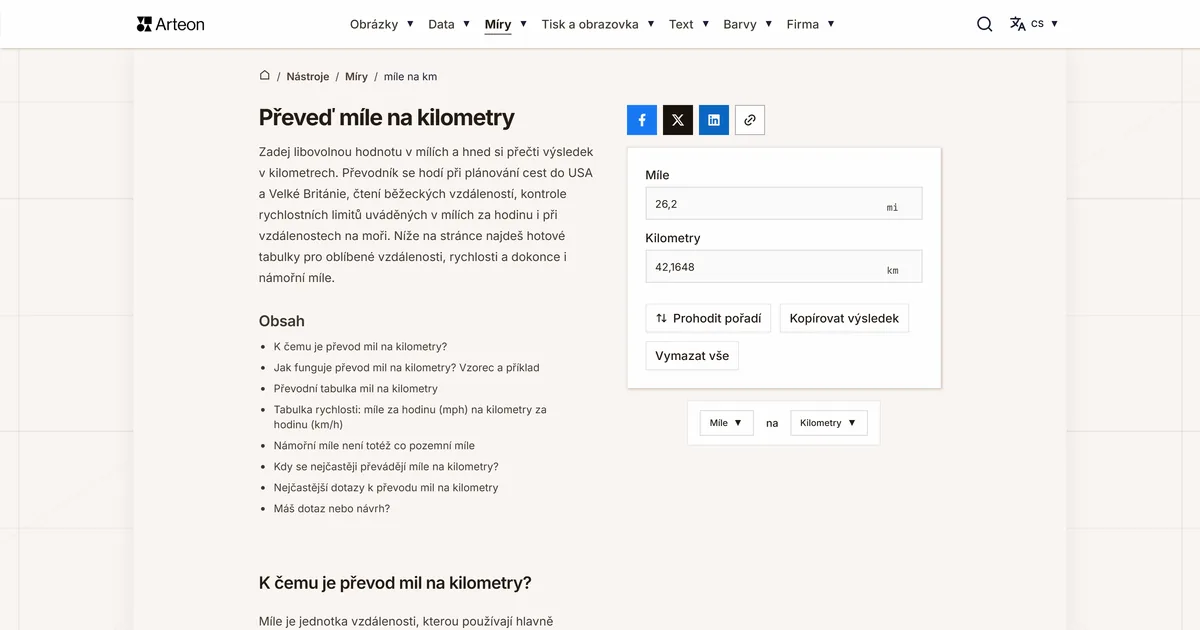The image size is (1200, 630).
Task: Expand the Firma menu
Action: 811,24
